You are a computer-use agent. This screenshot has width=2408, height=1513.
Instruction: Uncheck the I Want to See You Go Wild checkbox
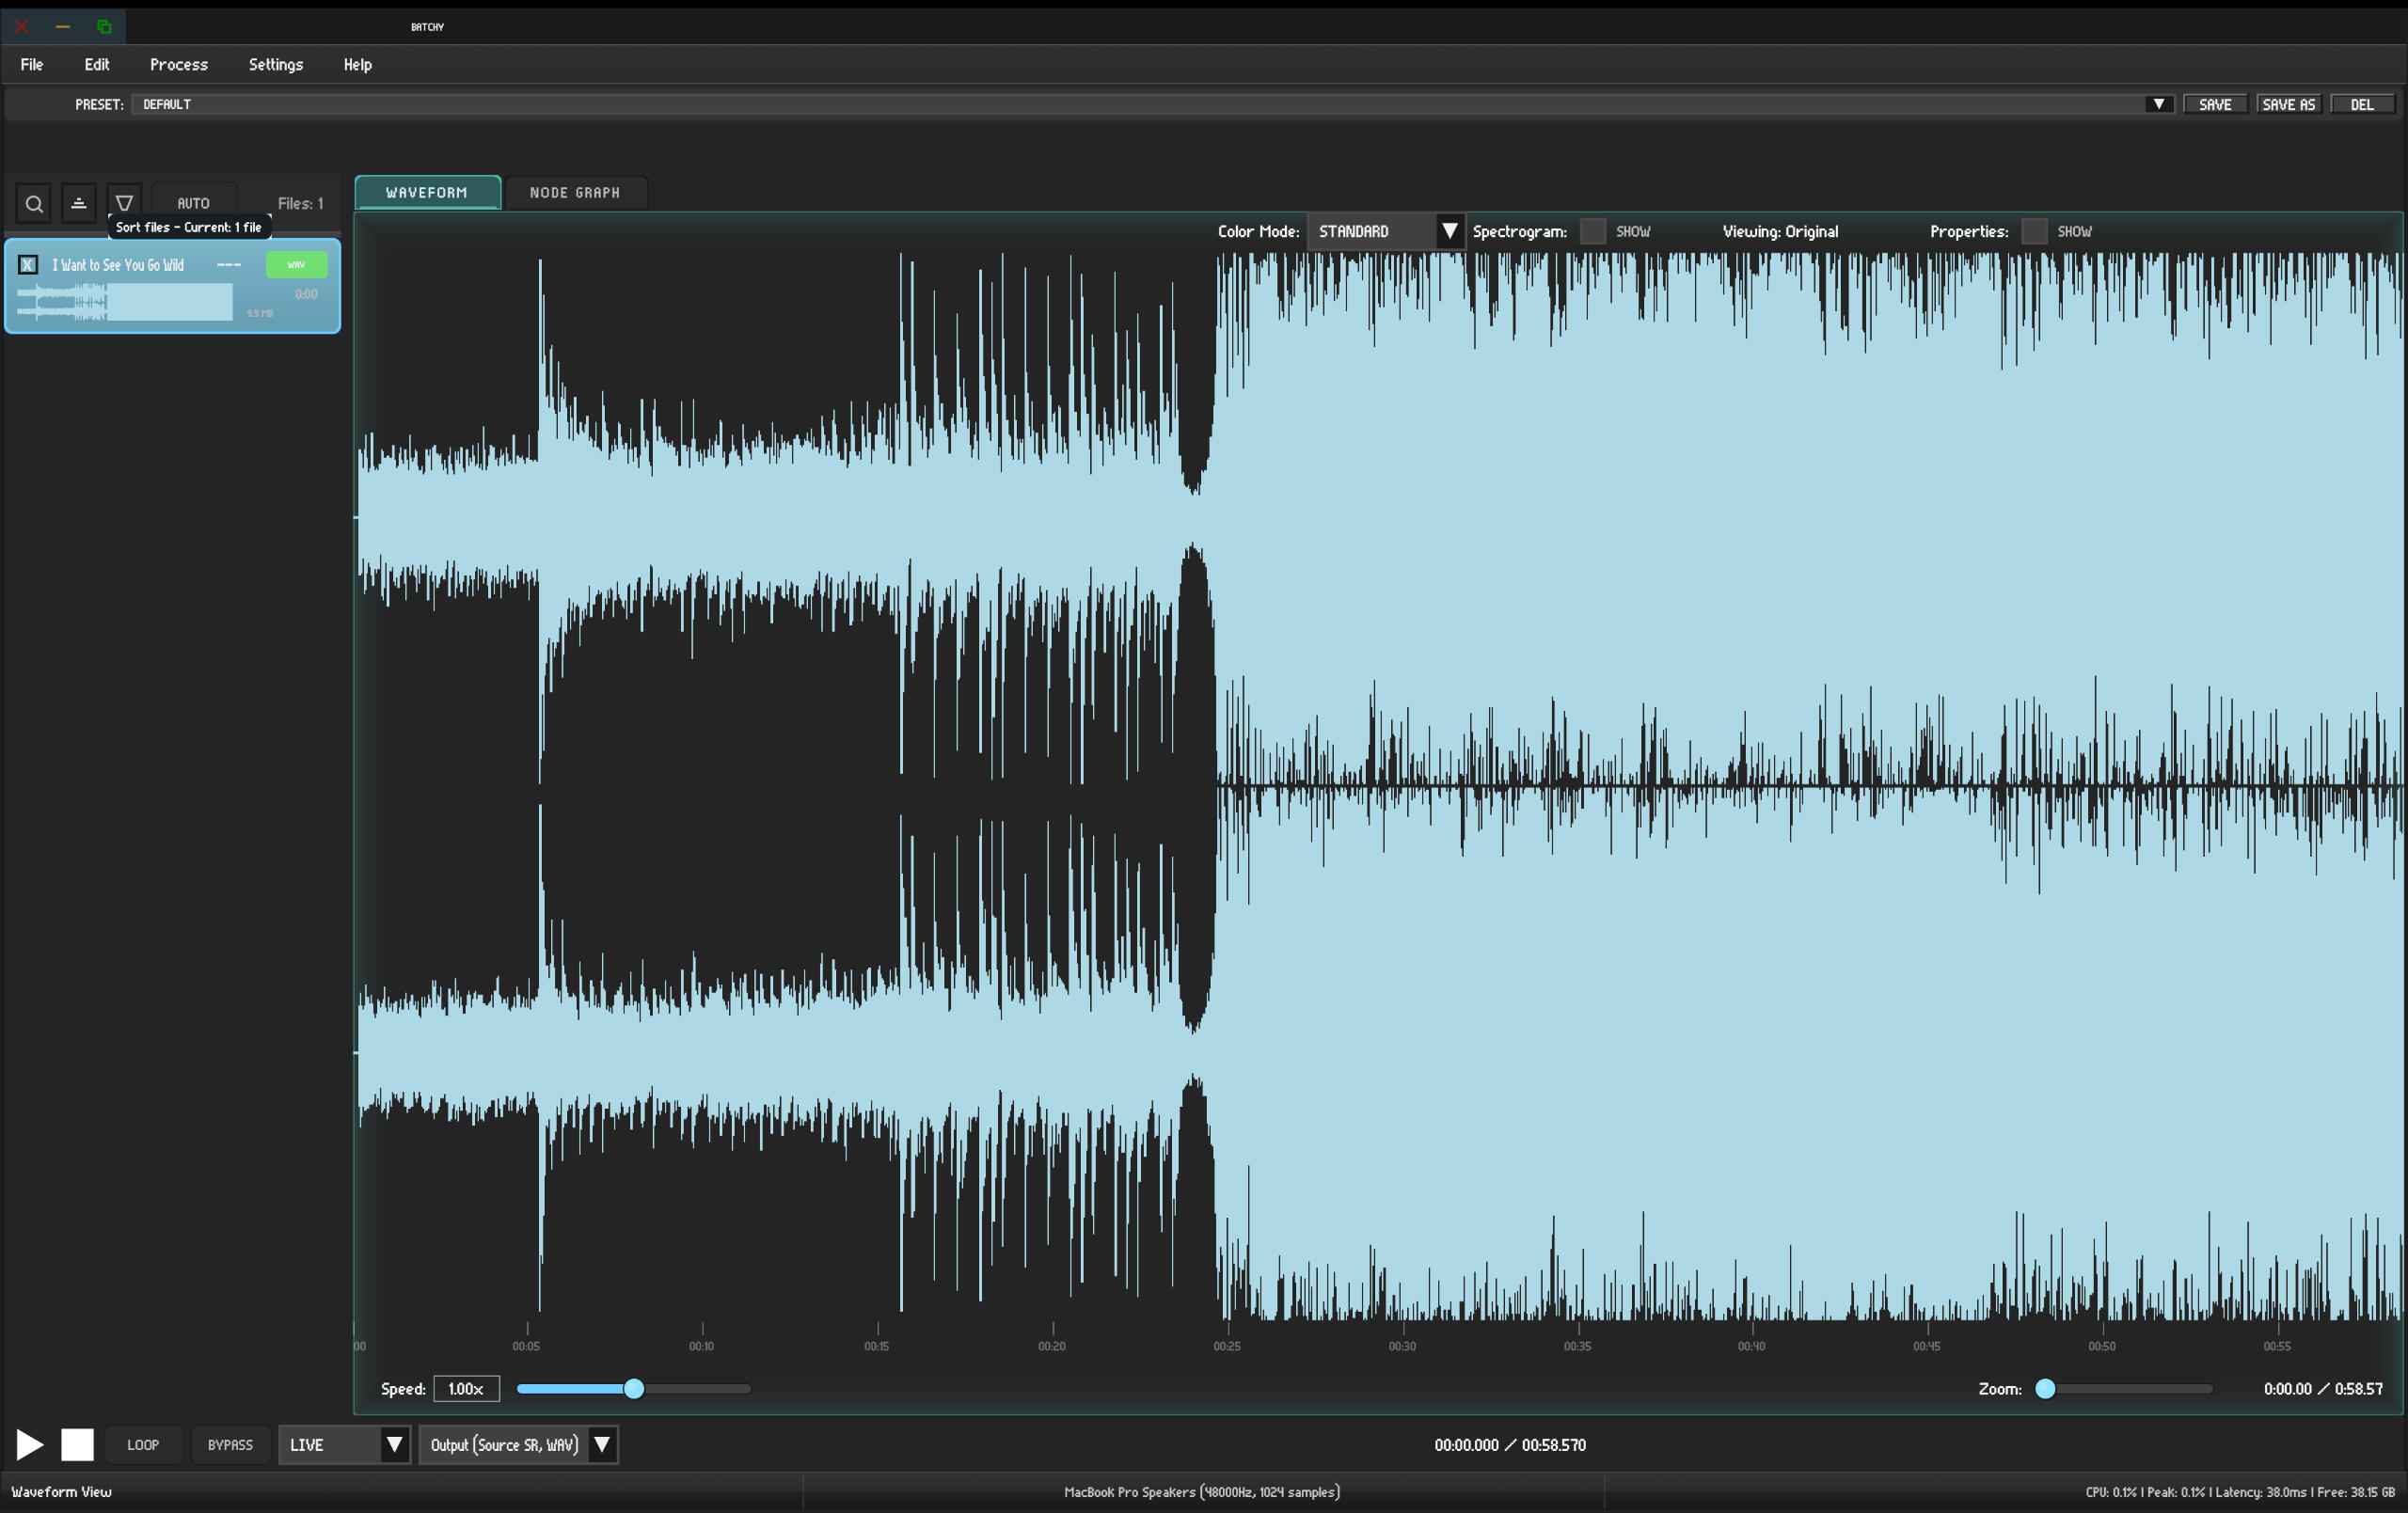[28, 265]
